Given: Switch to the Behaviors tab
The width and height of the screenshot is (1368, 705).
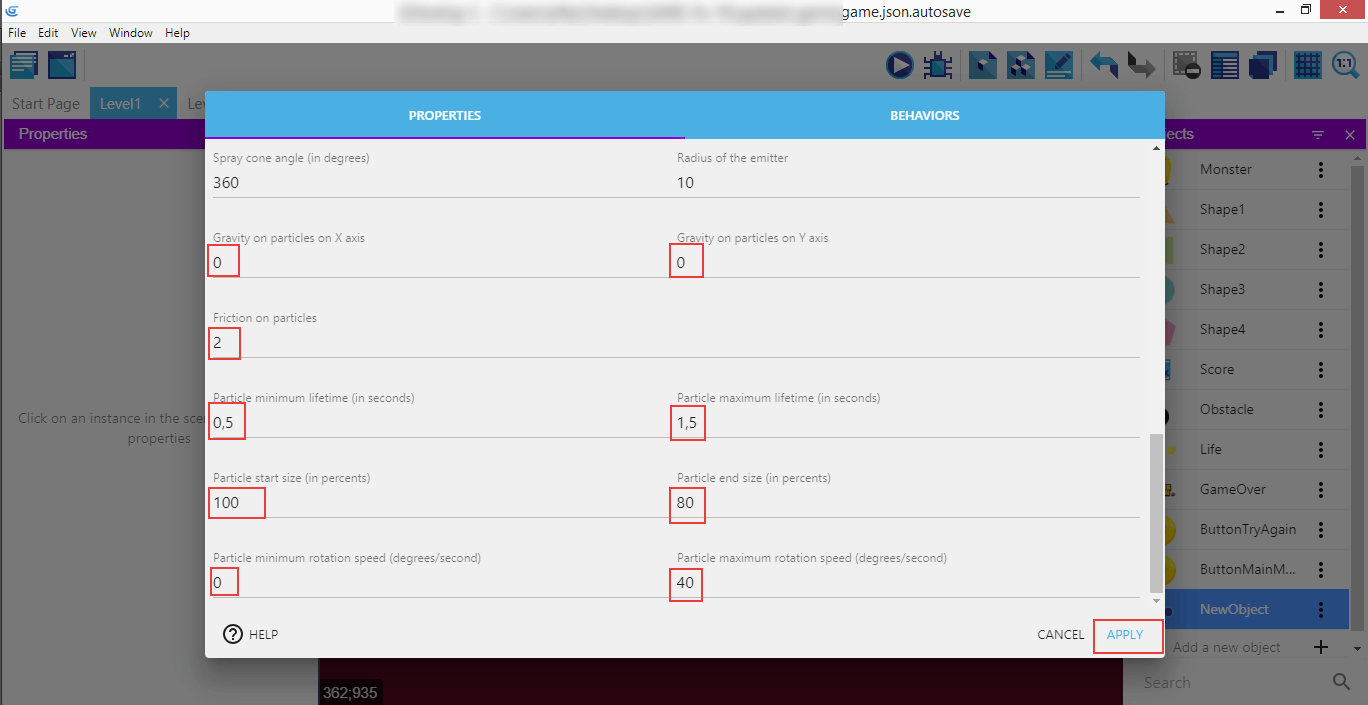Looking at the screenshot, I should [924, 116].
